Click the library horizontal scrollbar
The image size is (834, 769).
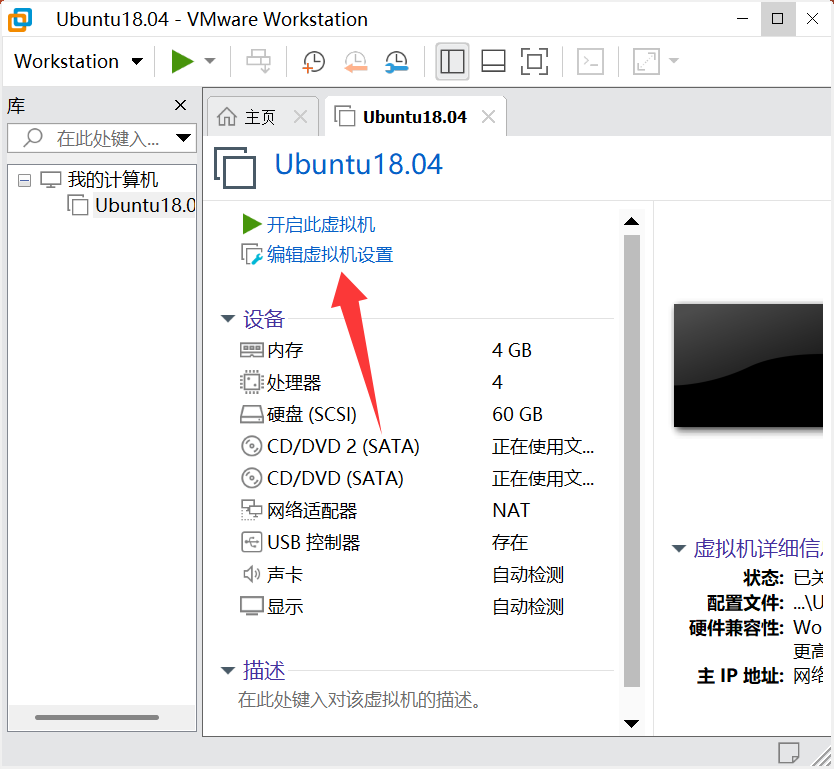pos(97,717)
